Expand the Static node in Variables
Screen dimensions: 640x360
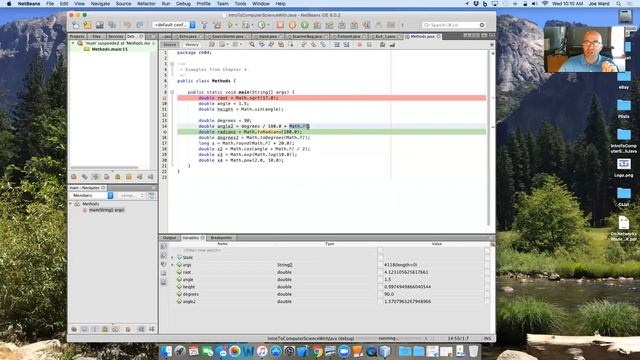tap(173, 258)
